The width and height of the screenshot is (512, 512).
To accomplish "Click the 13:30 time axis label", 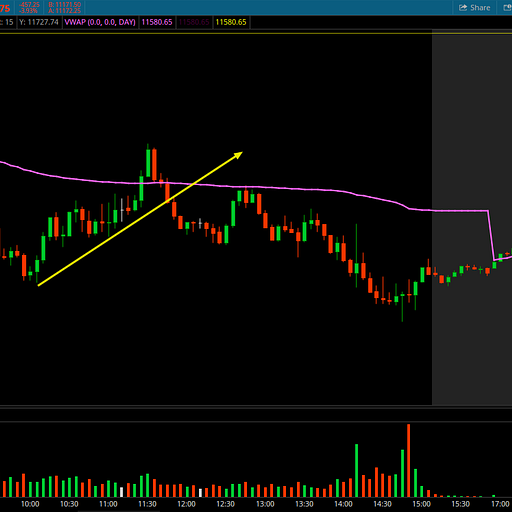I will (x=304, y=504).
